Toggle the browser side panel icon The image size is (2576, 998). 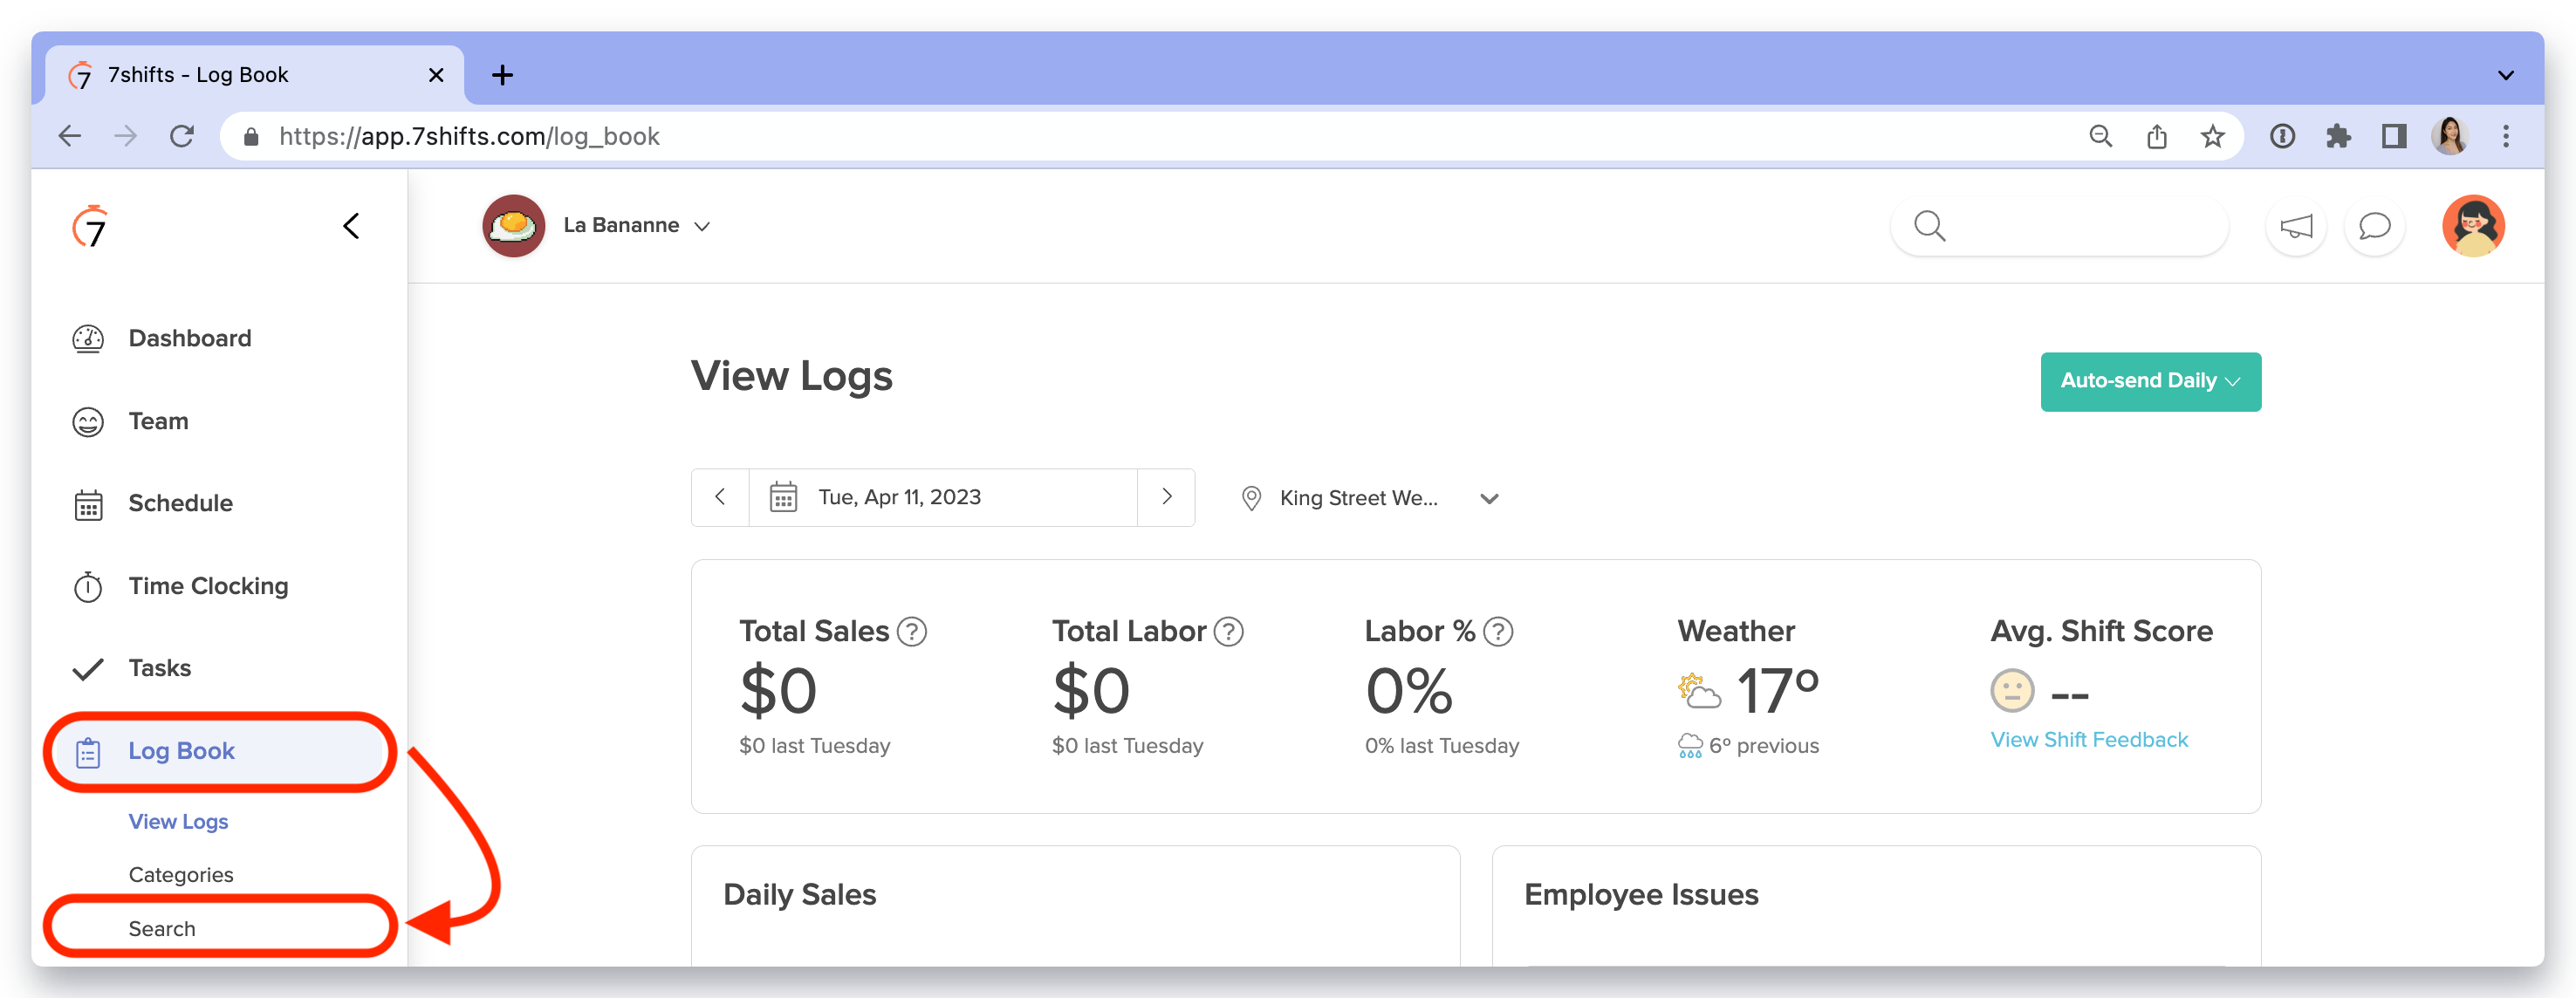2394,136
